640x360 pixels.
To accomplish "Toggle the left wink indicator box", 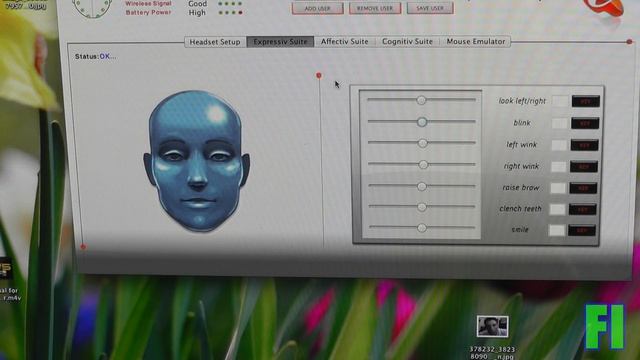I will (559, 144).
